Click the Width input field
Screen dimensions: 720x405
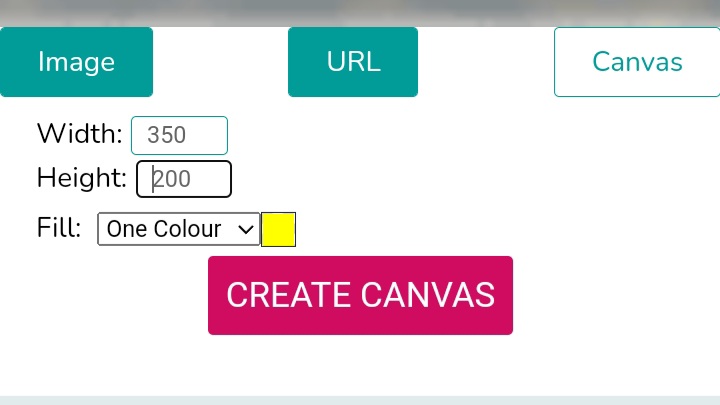tap(179, 135)
